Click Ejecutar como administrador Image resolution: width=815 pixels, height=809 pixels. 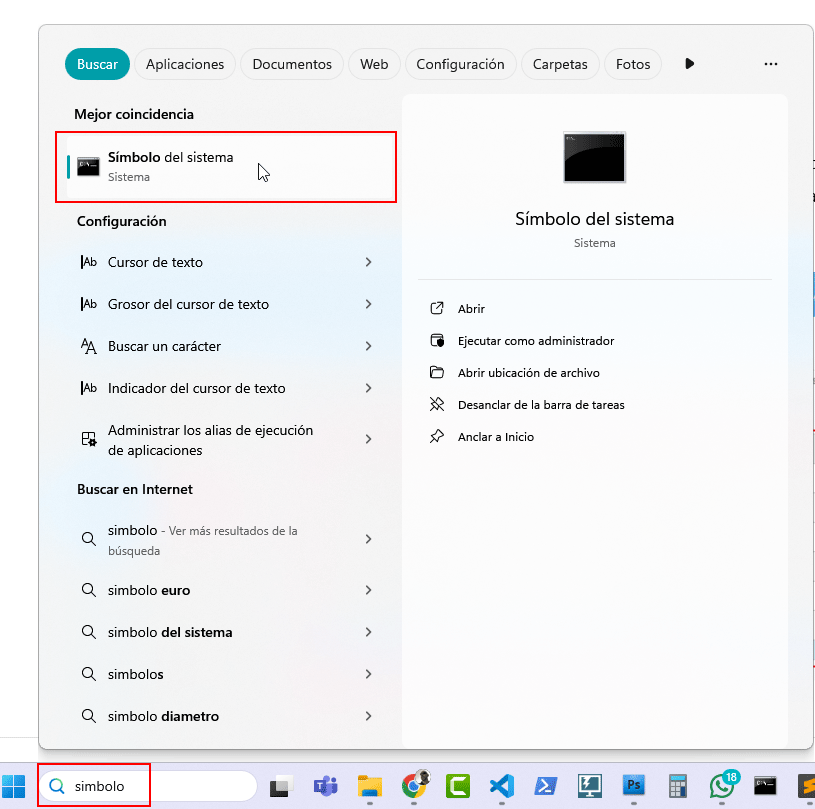point(535,341)
